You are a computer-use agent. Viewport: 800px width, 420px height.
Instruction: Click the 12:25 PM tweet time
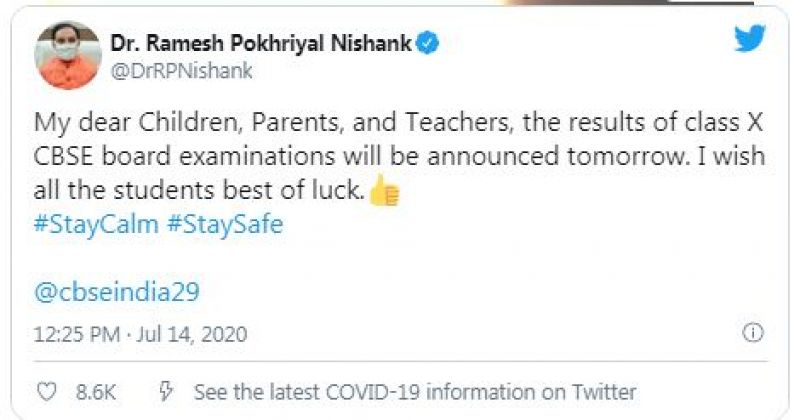(x=76, y=333)
